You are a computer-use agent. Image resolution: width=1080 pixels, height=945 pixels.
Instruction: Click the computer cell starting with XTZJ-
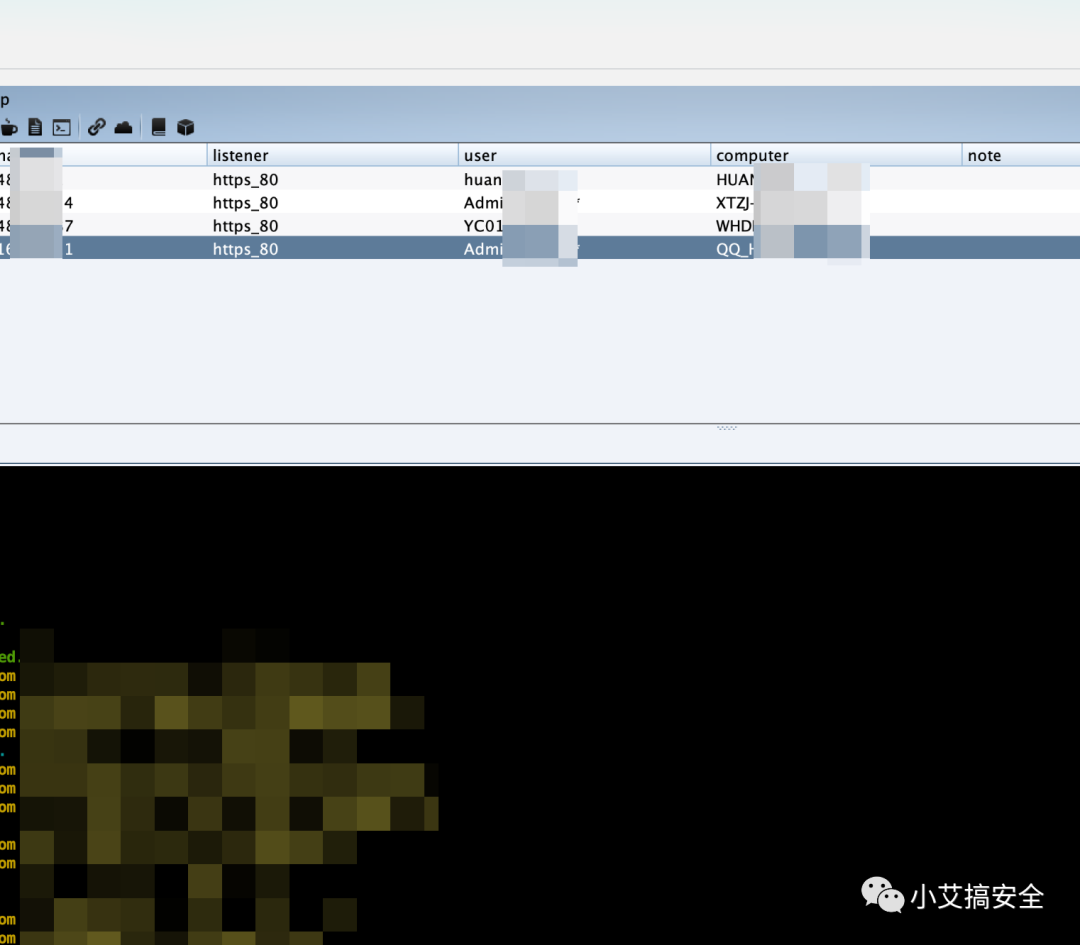tap(836, 202)
